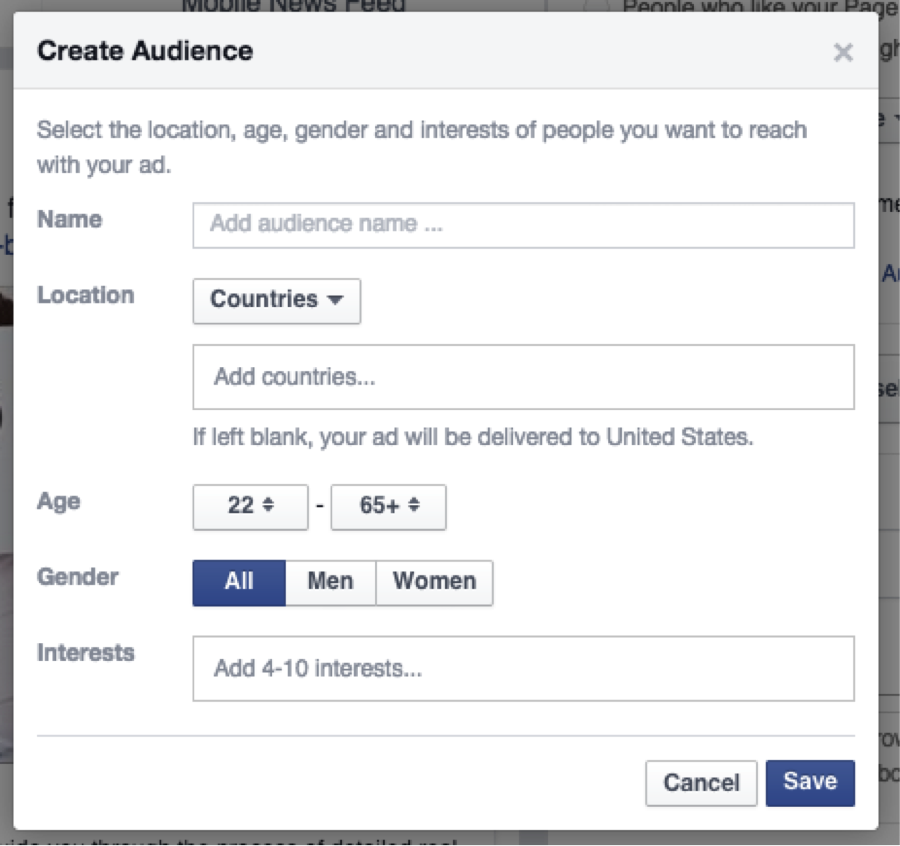Click the Interests field label

tap(85, 653)
